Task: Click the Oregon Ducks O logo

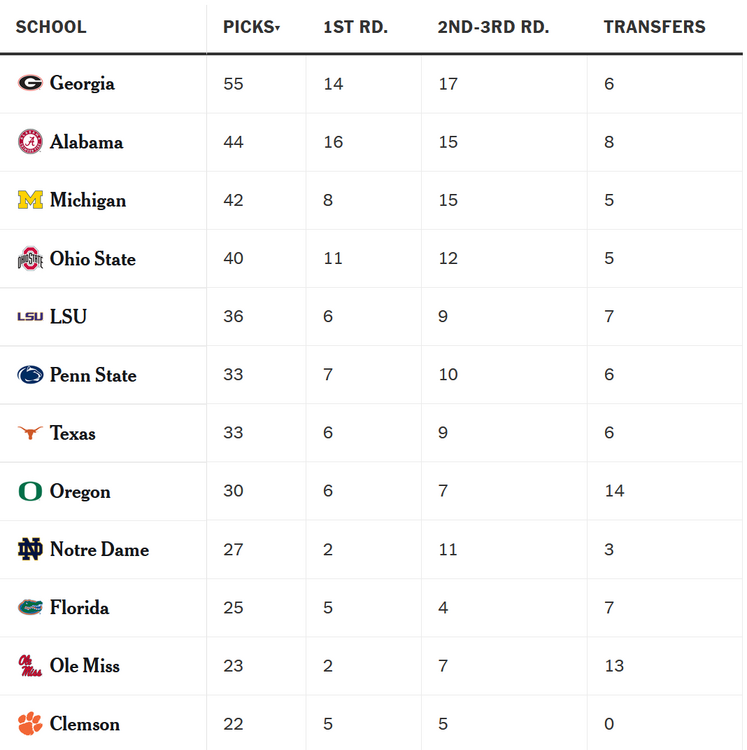Action: pyautogui.click(x=30, y=491)
